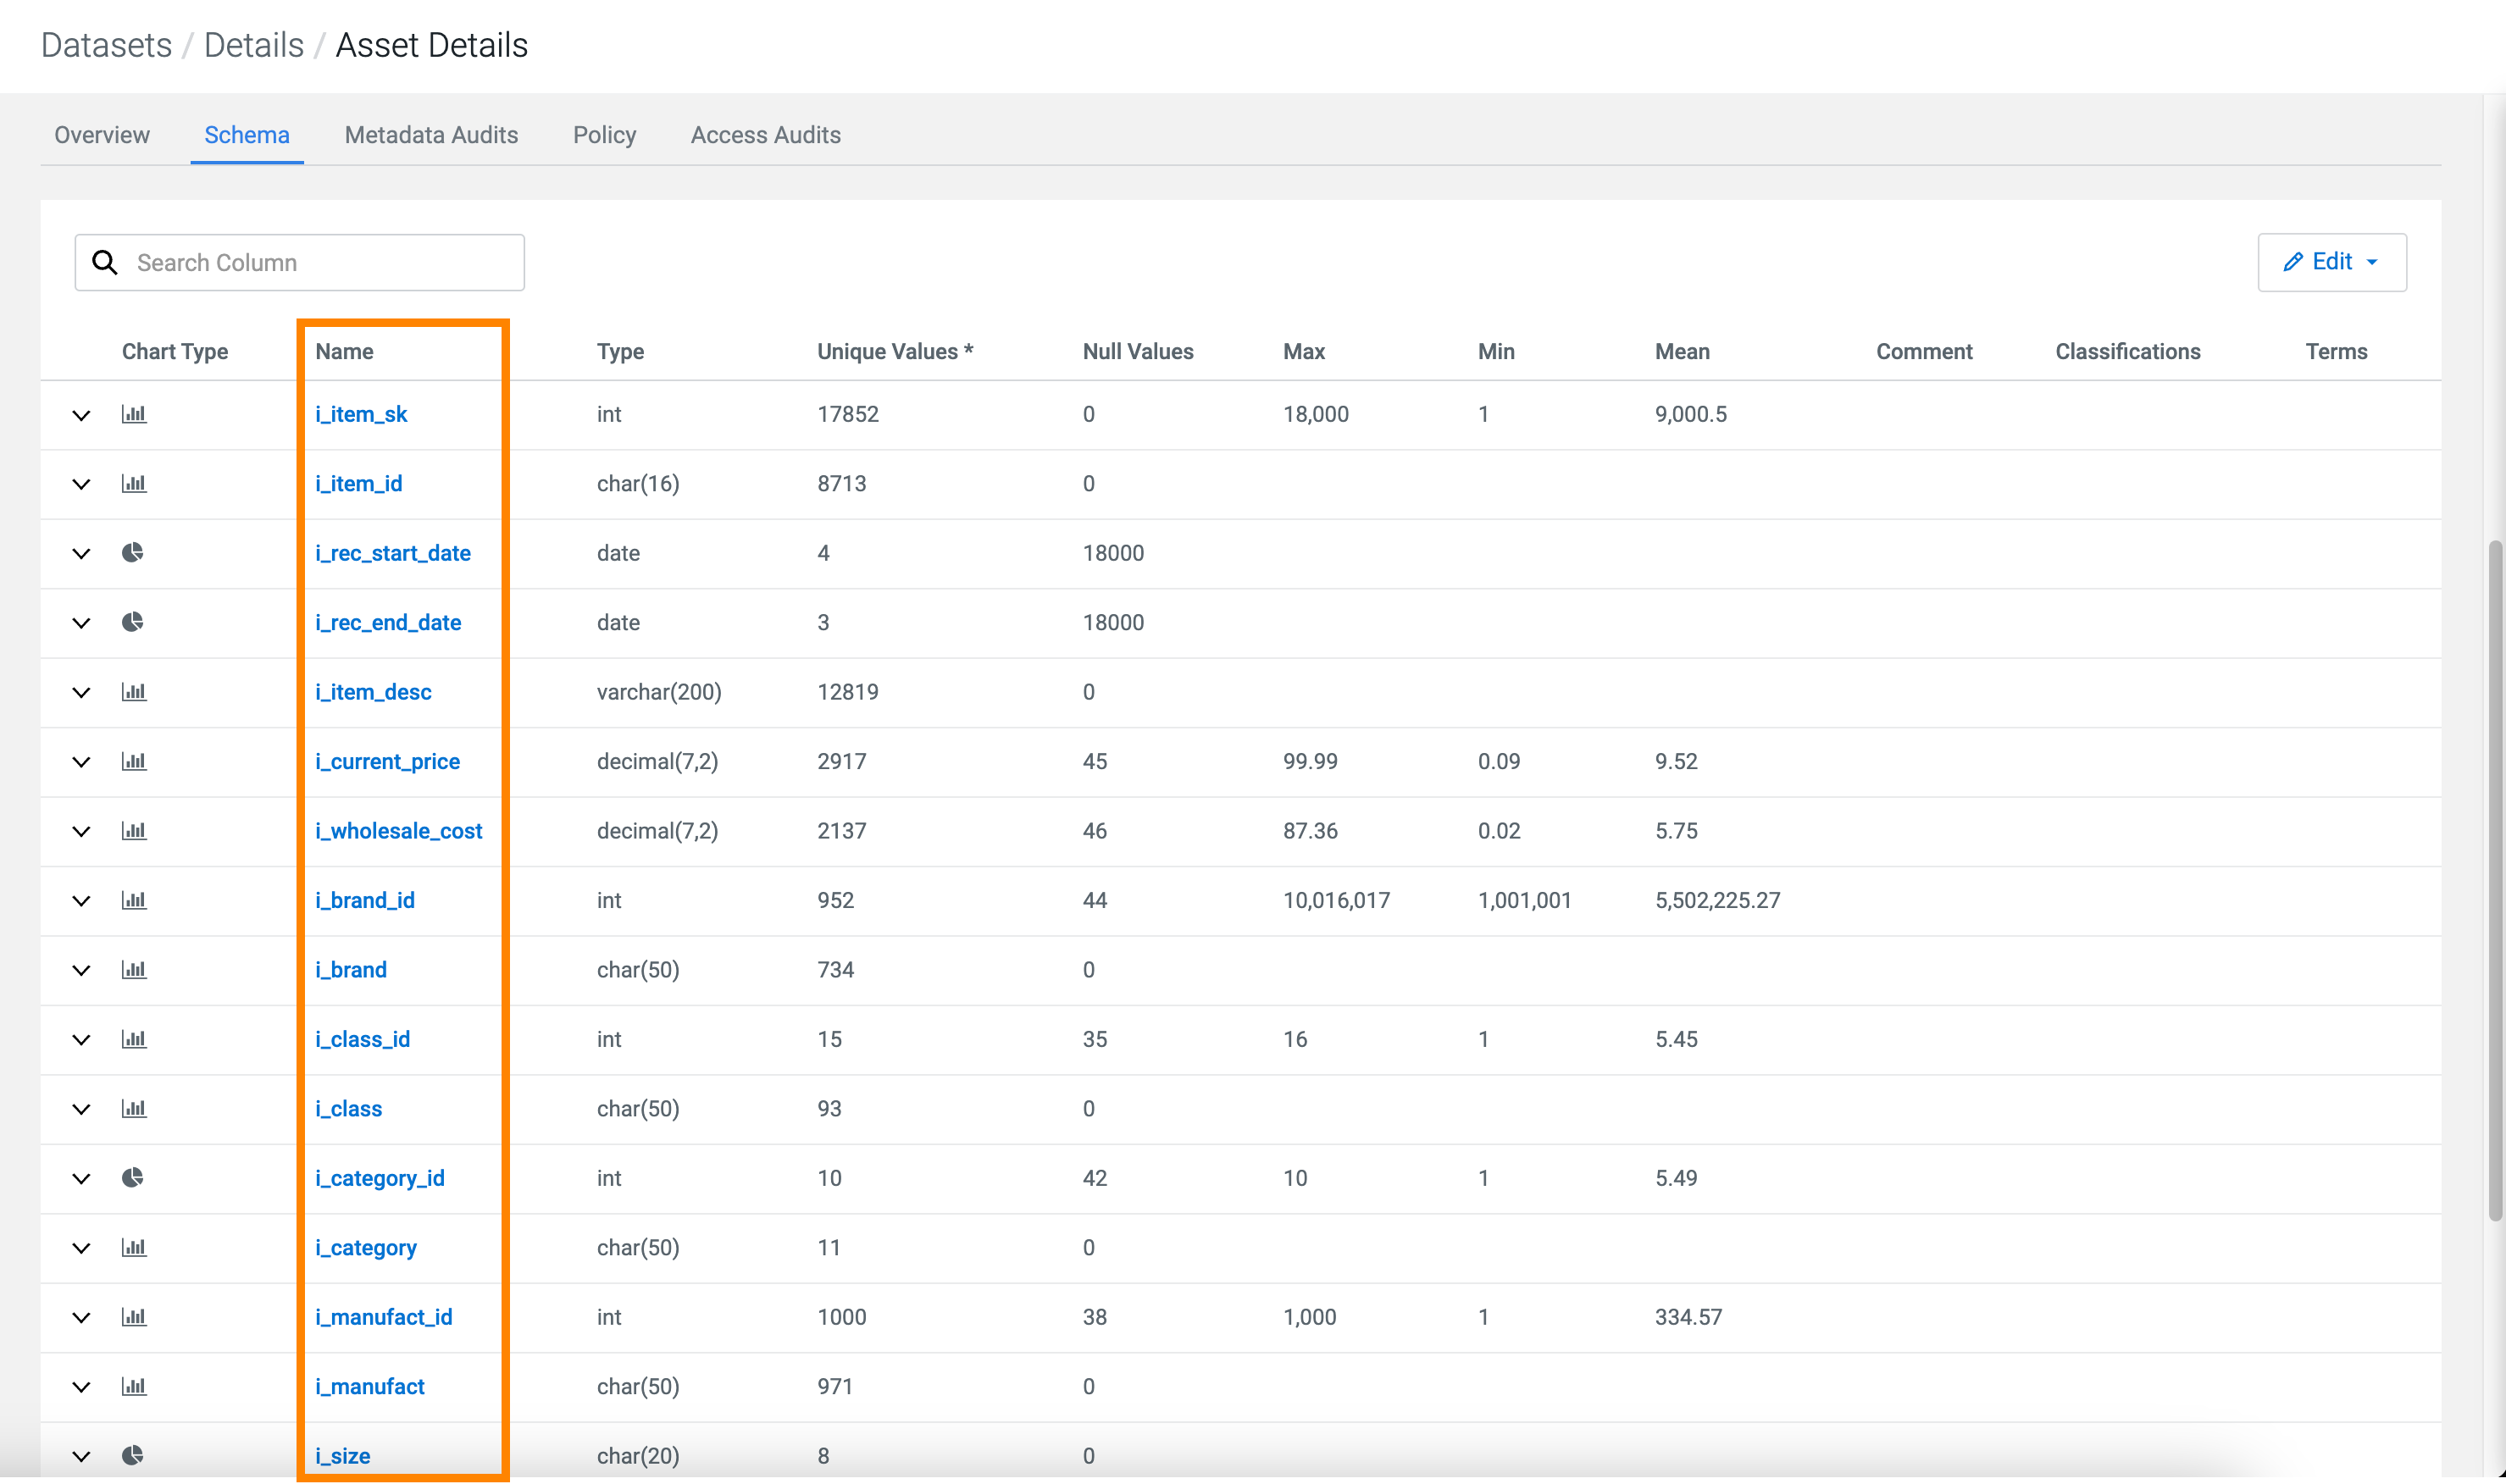Switch to the Policy tab

604,135
